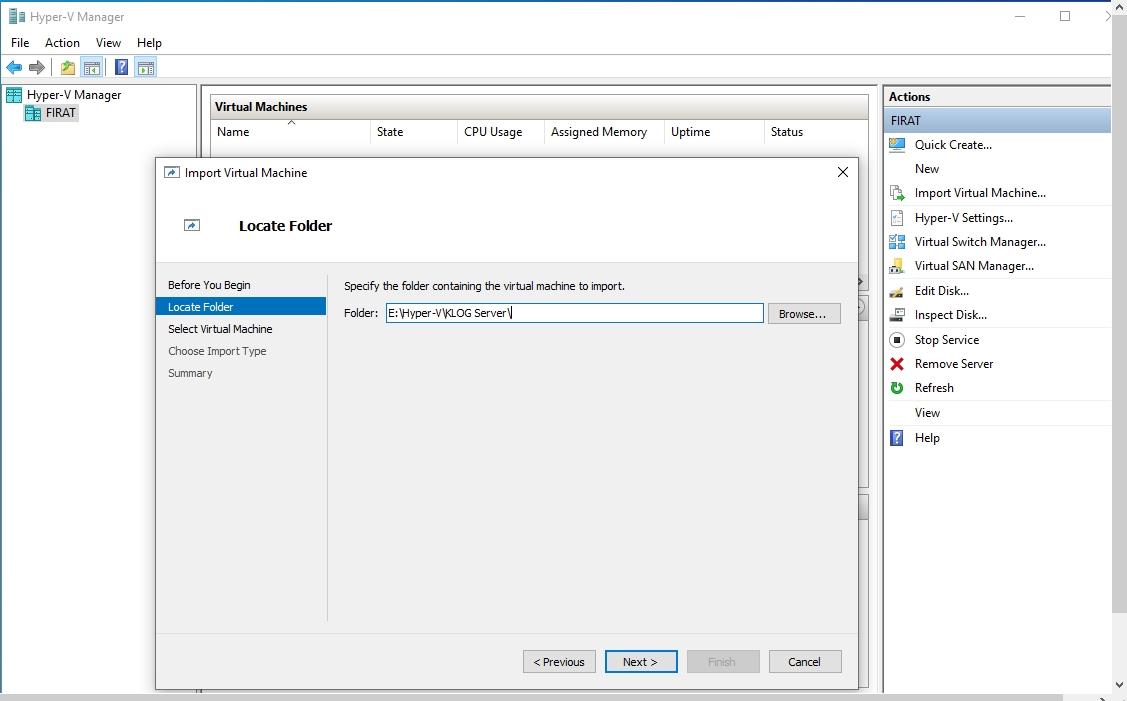Viewport: 1127px width, 701px height.
Task: Open View submenu in Actions pane
Action: pyautogui.click(x=927, y=413)
